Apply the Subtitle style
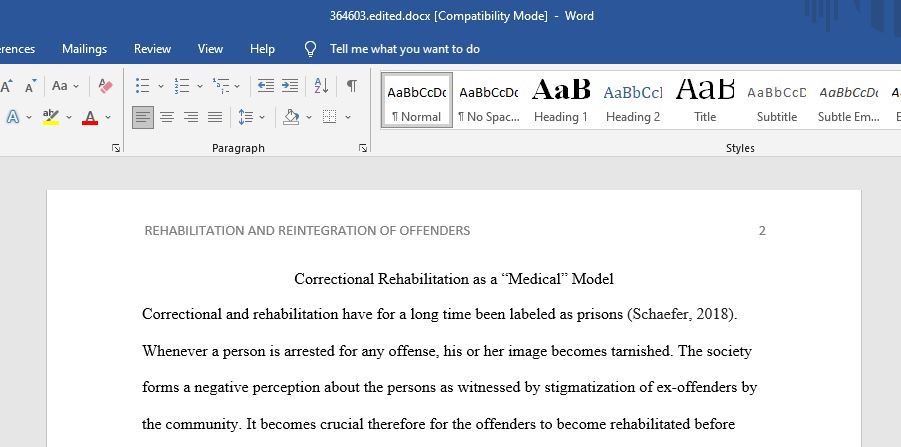This screenshot has height=447, width=901. (777, 100)
